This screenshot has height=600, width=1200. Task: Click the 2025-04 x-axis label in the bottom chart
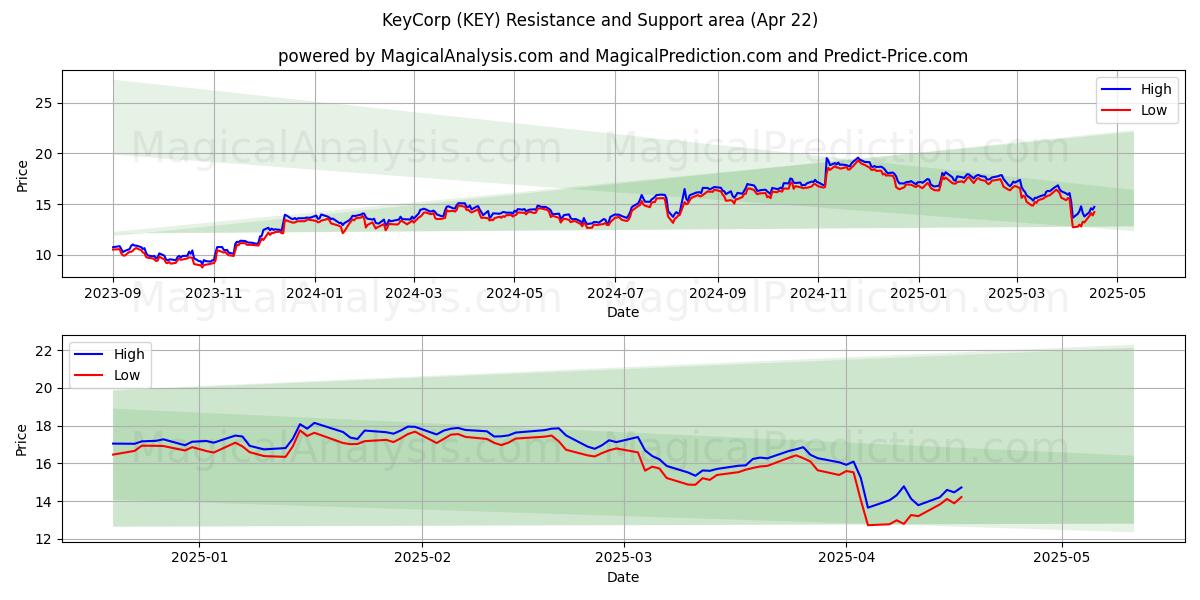847,558
